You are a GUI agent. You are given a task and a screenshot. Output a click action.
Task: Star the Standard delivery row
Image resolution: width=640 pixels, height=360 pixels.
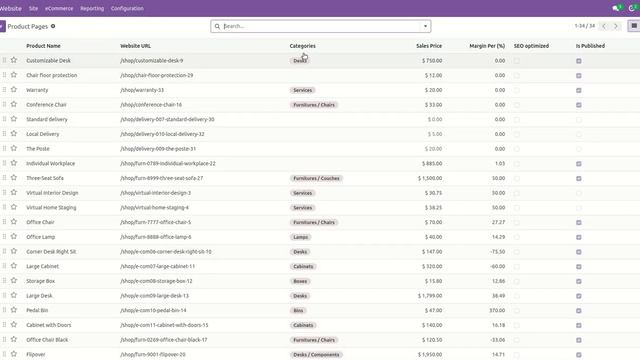tap(14, 119)
